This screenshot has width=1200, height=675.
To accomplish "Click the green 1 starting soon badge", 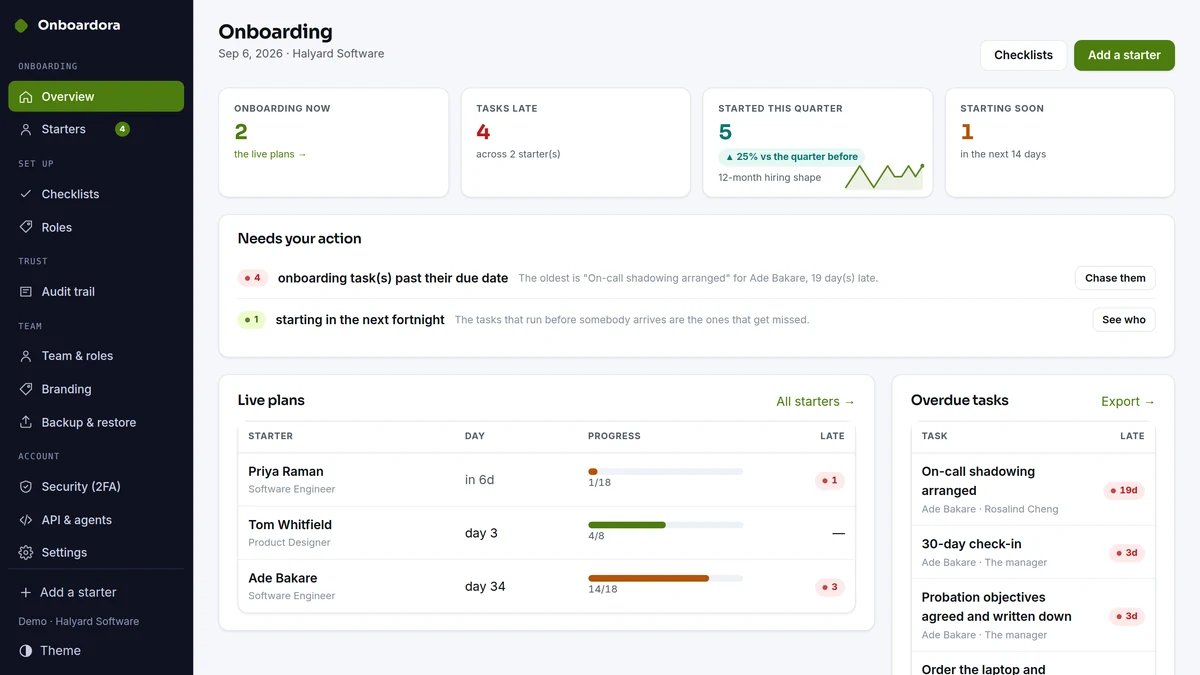I will (x=251, y=320).
